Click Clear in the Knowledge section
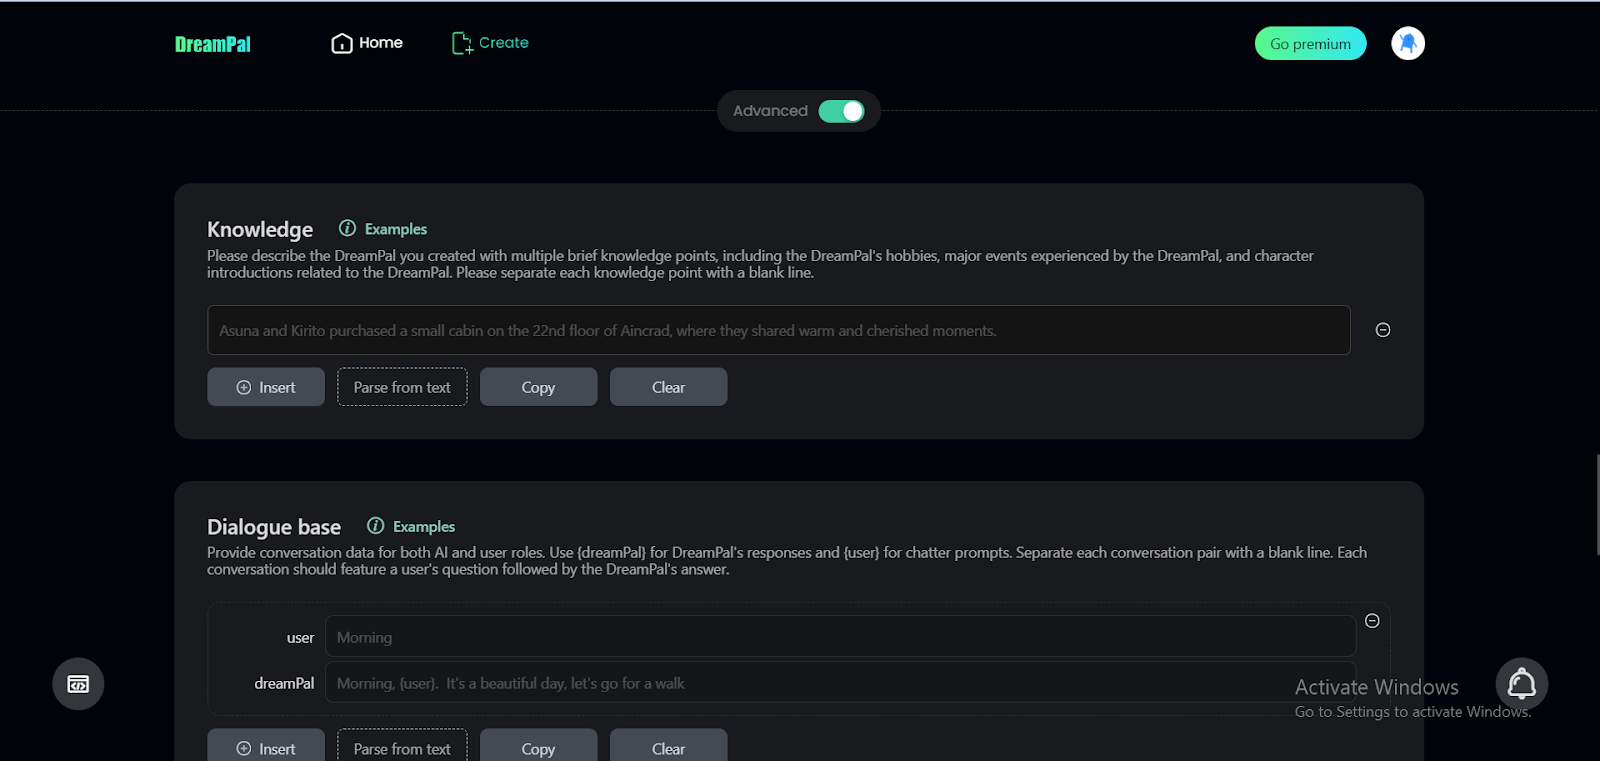 point(668,387)
